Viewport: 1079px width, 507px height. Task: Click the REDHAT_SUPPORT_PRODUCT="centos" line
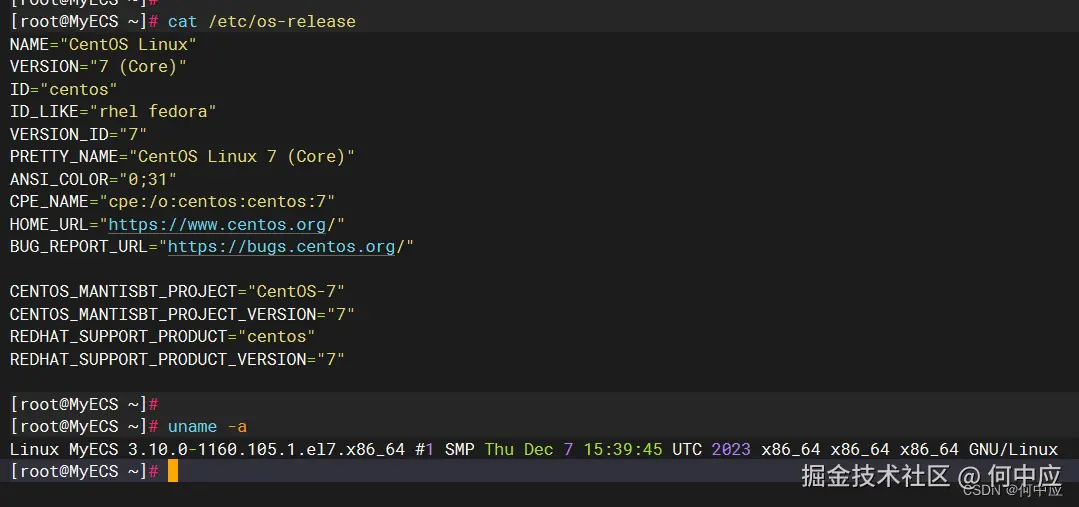click(162, 337)
